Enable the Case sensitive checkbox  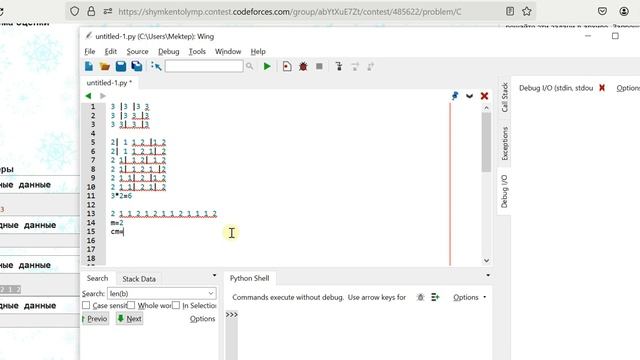pos(86,305)
